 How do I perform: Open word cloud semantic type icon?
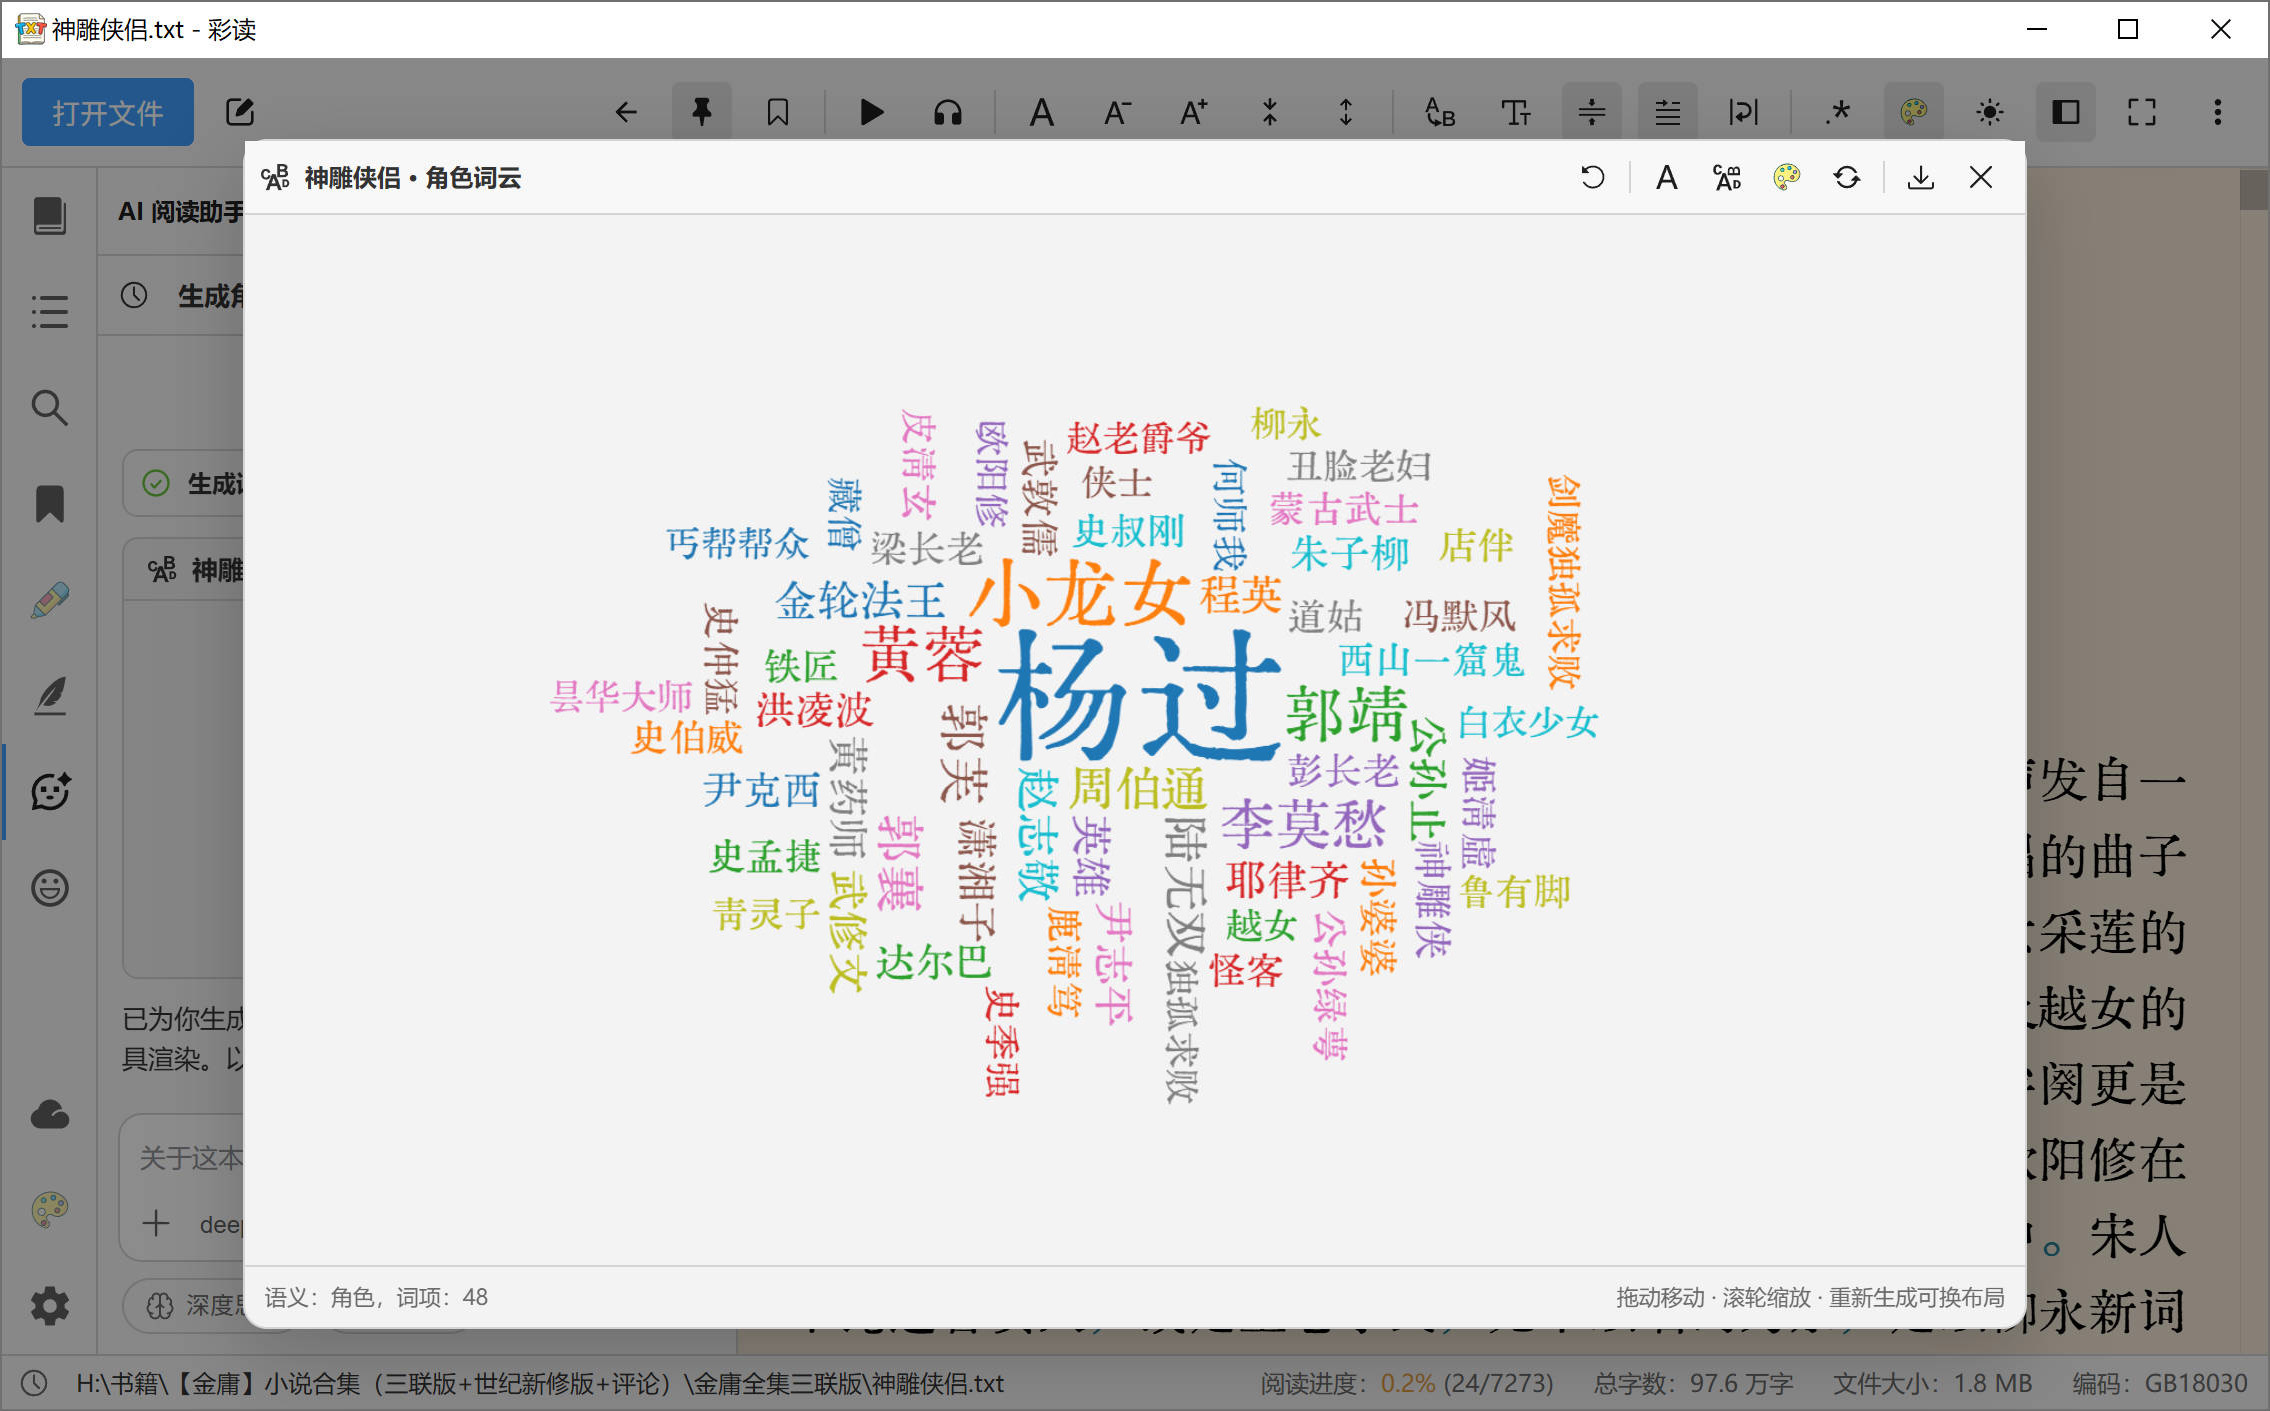(1727, 178)
